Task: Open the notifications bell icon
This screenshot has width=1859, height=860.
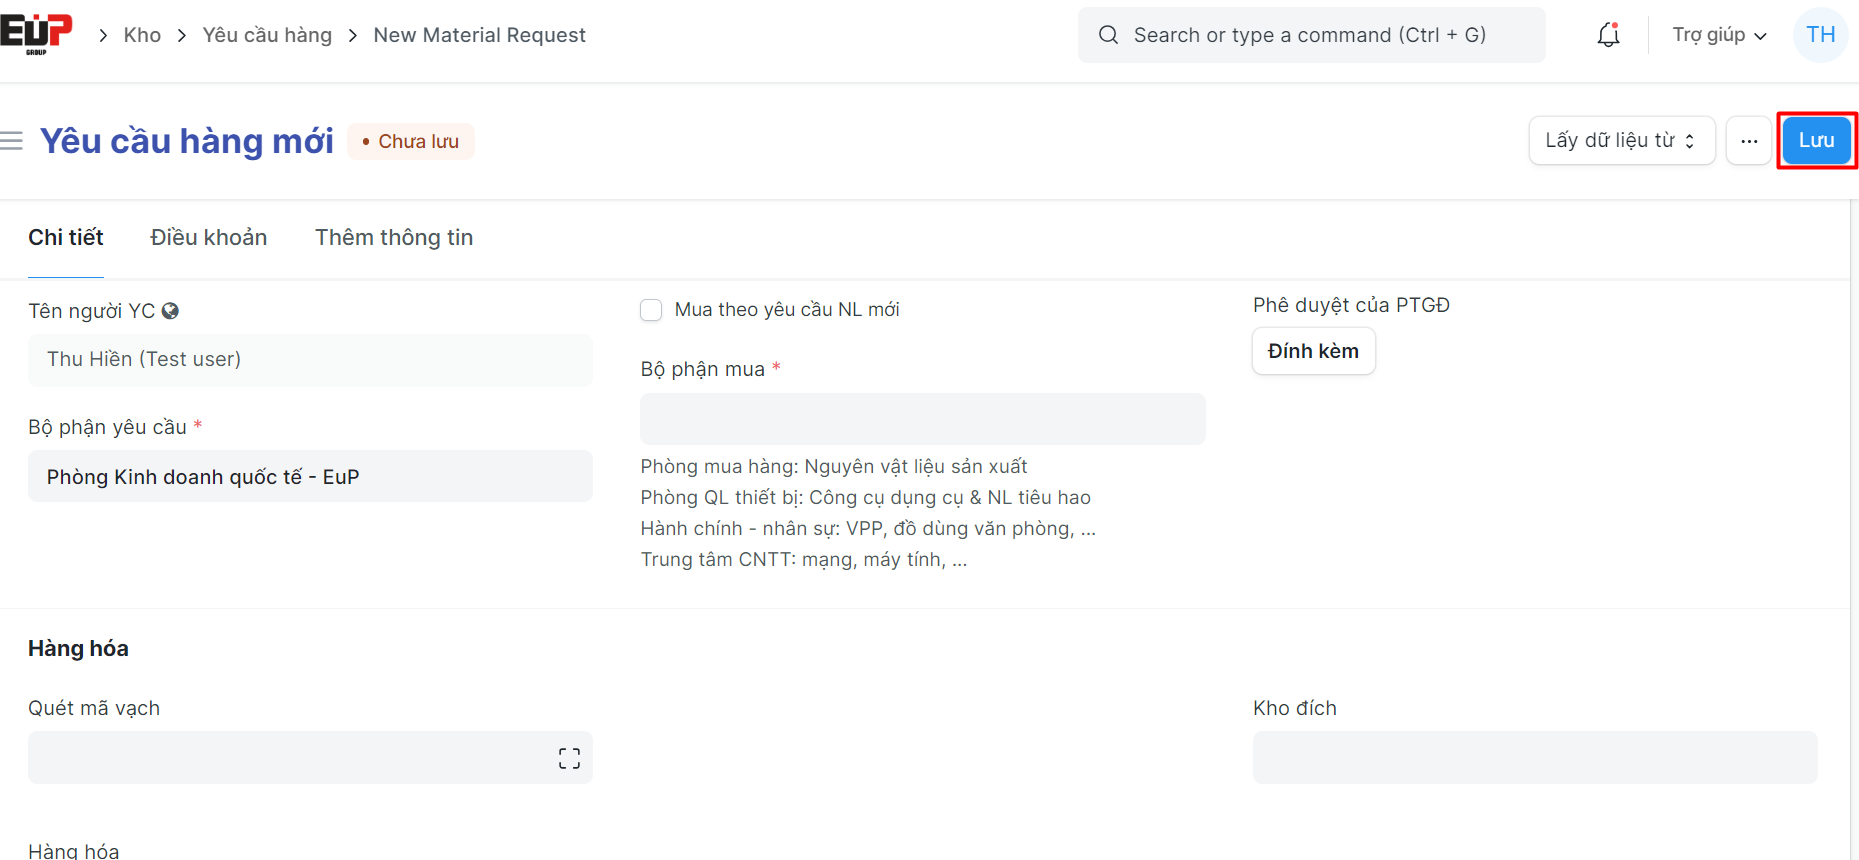Action: [x=1608, y=35]
